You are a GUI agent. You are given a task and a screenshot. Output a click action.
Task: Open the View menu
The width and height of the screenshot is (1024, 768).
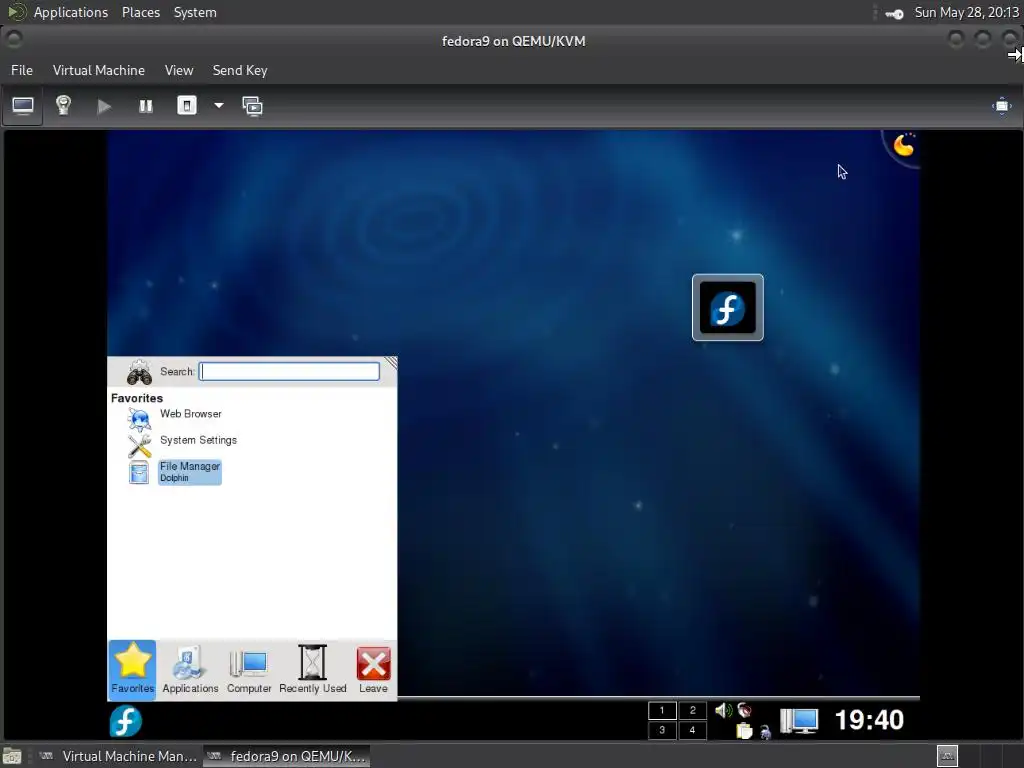coord(179,70)
